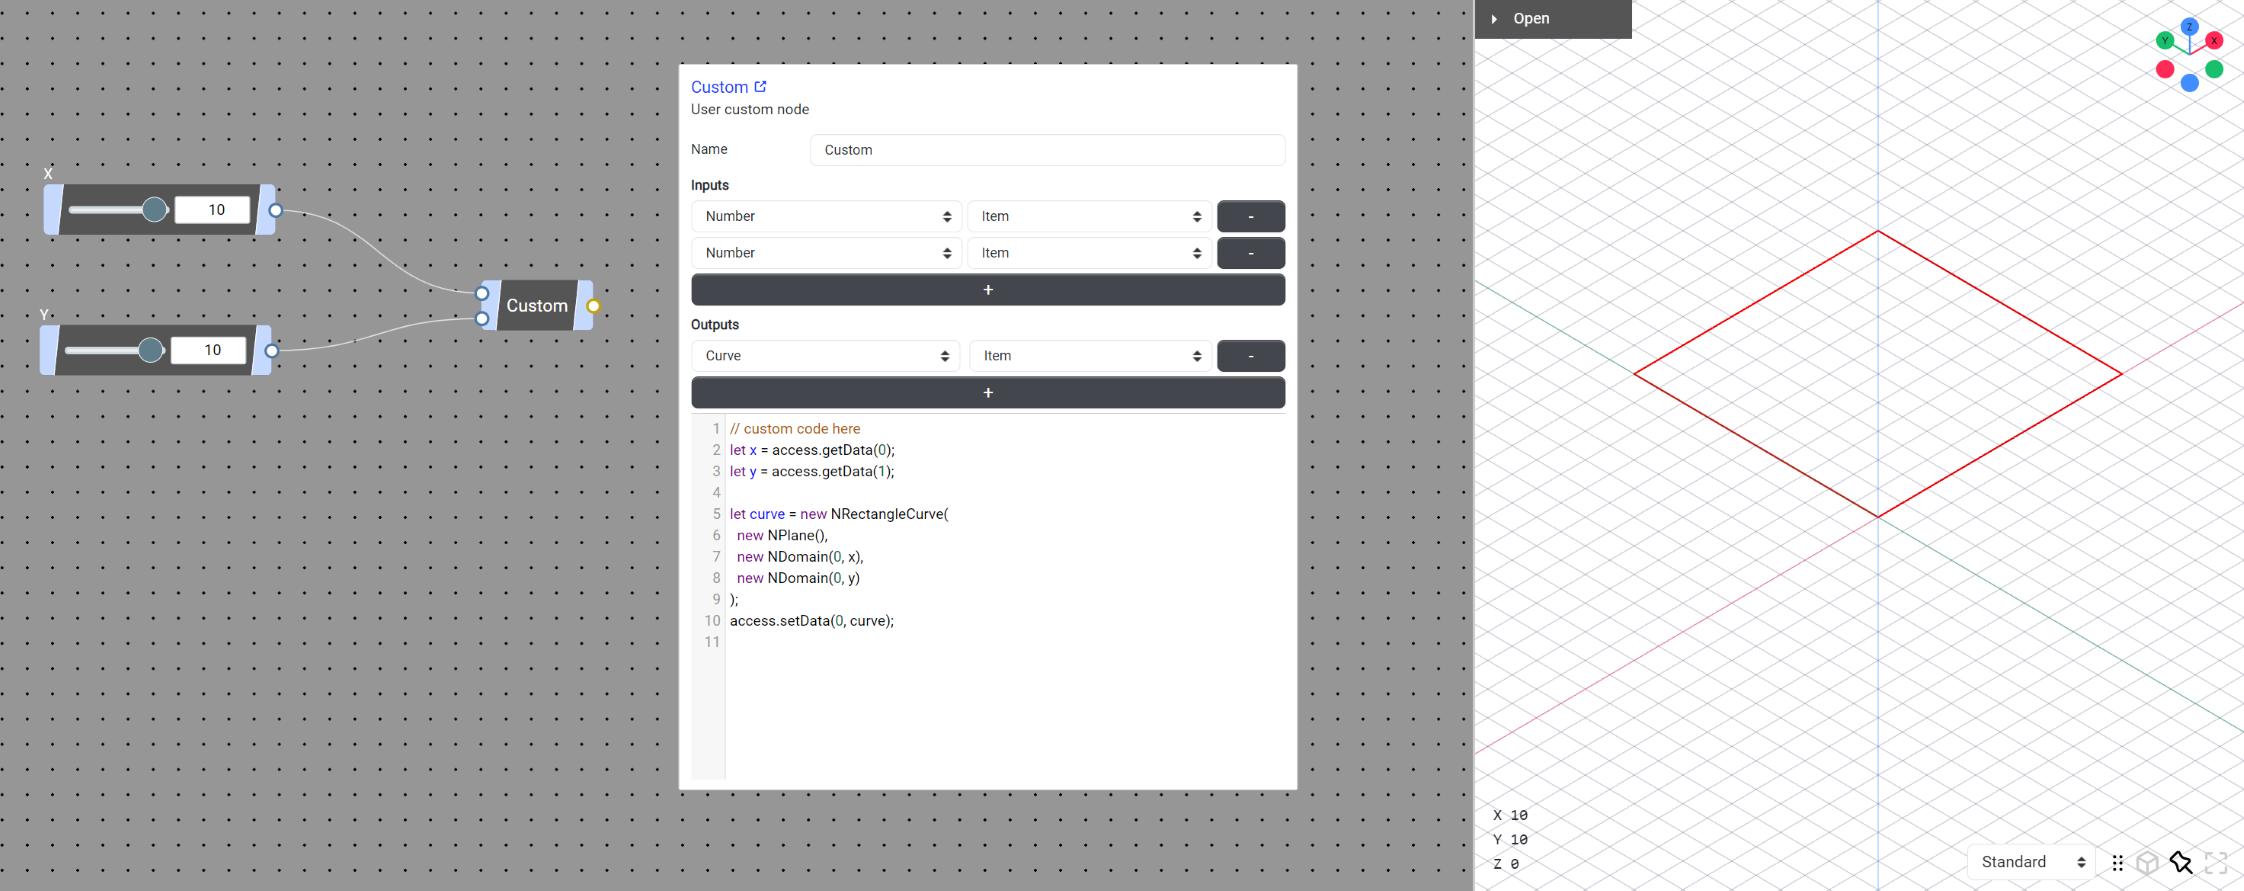Click the Y axis gizmo circle
Screen dimensions: 2244x891
click(2164, 41)
